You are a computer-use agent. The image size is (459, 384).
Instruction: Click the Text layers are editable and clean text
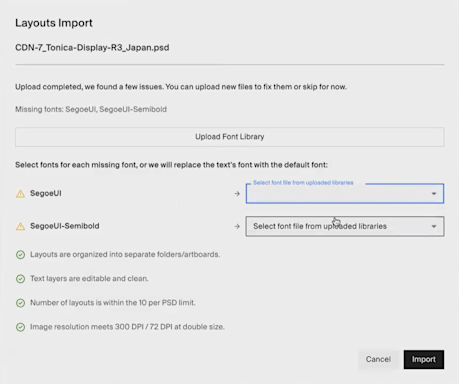coord(89,279)
